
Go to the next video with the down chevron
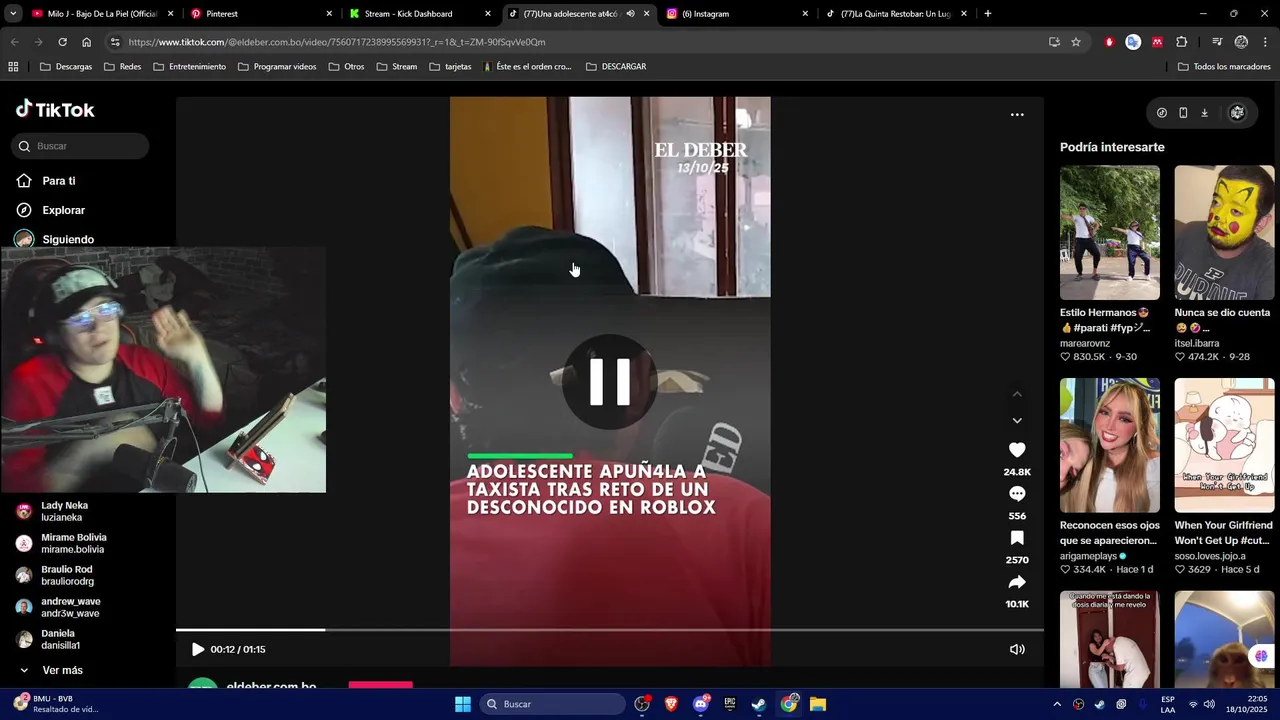[1017, 421]
